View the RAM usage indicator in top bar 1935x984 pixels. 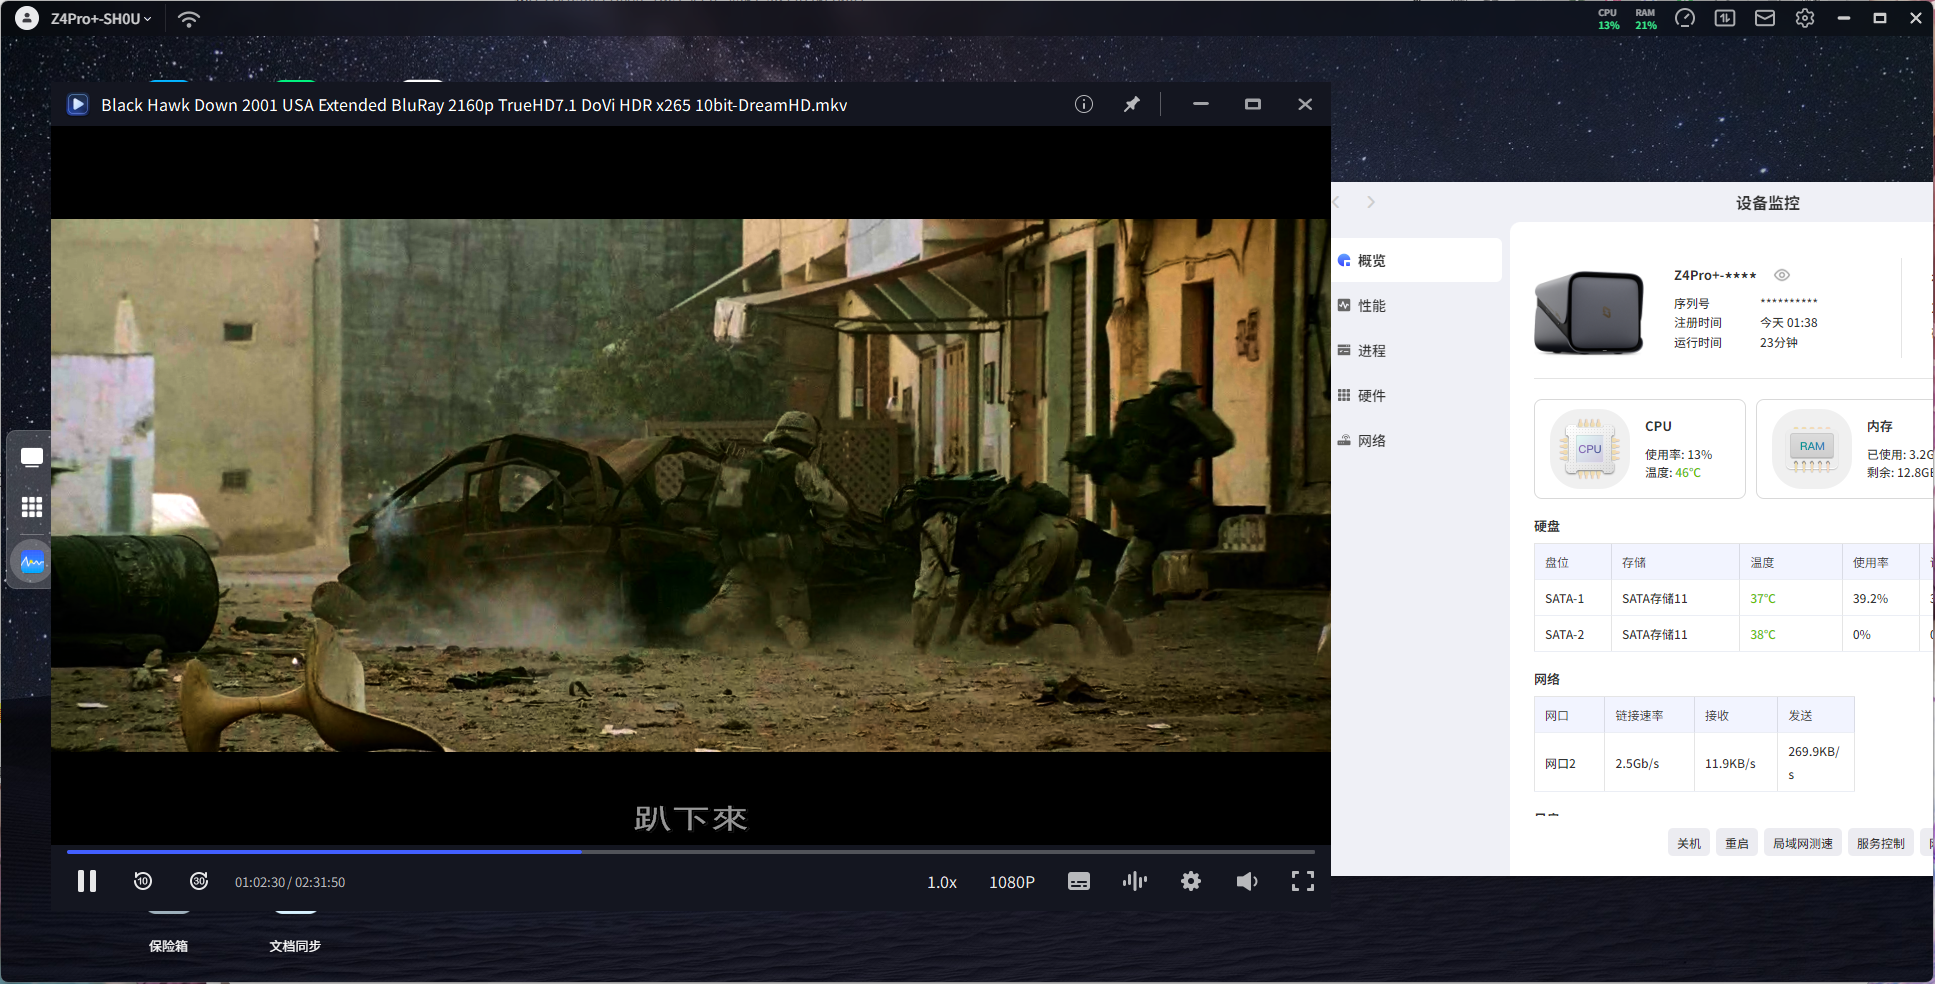click(x=1646, y=19)
